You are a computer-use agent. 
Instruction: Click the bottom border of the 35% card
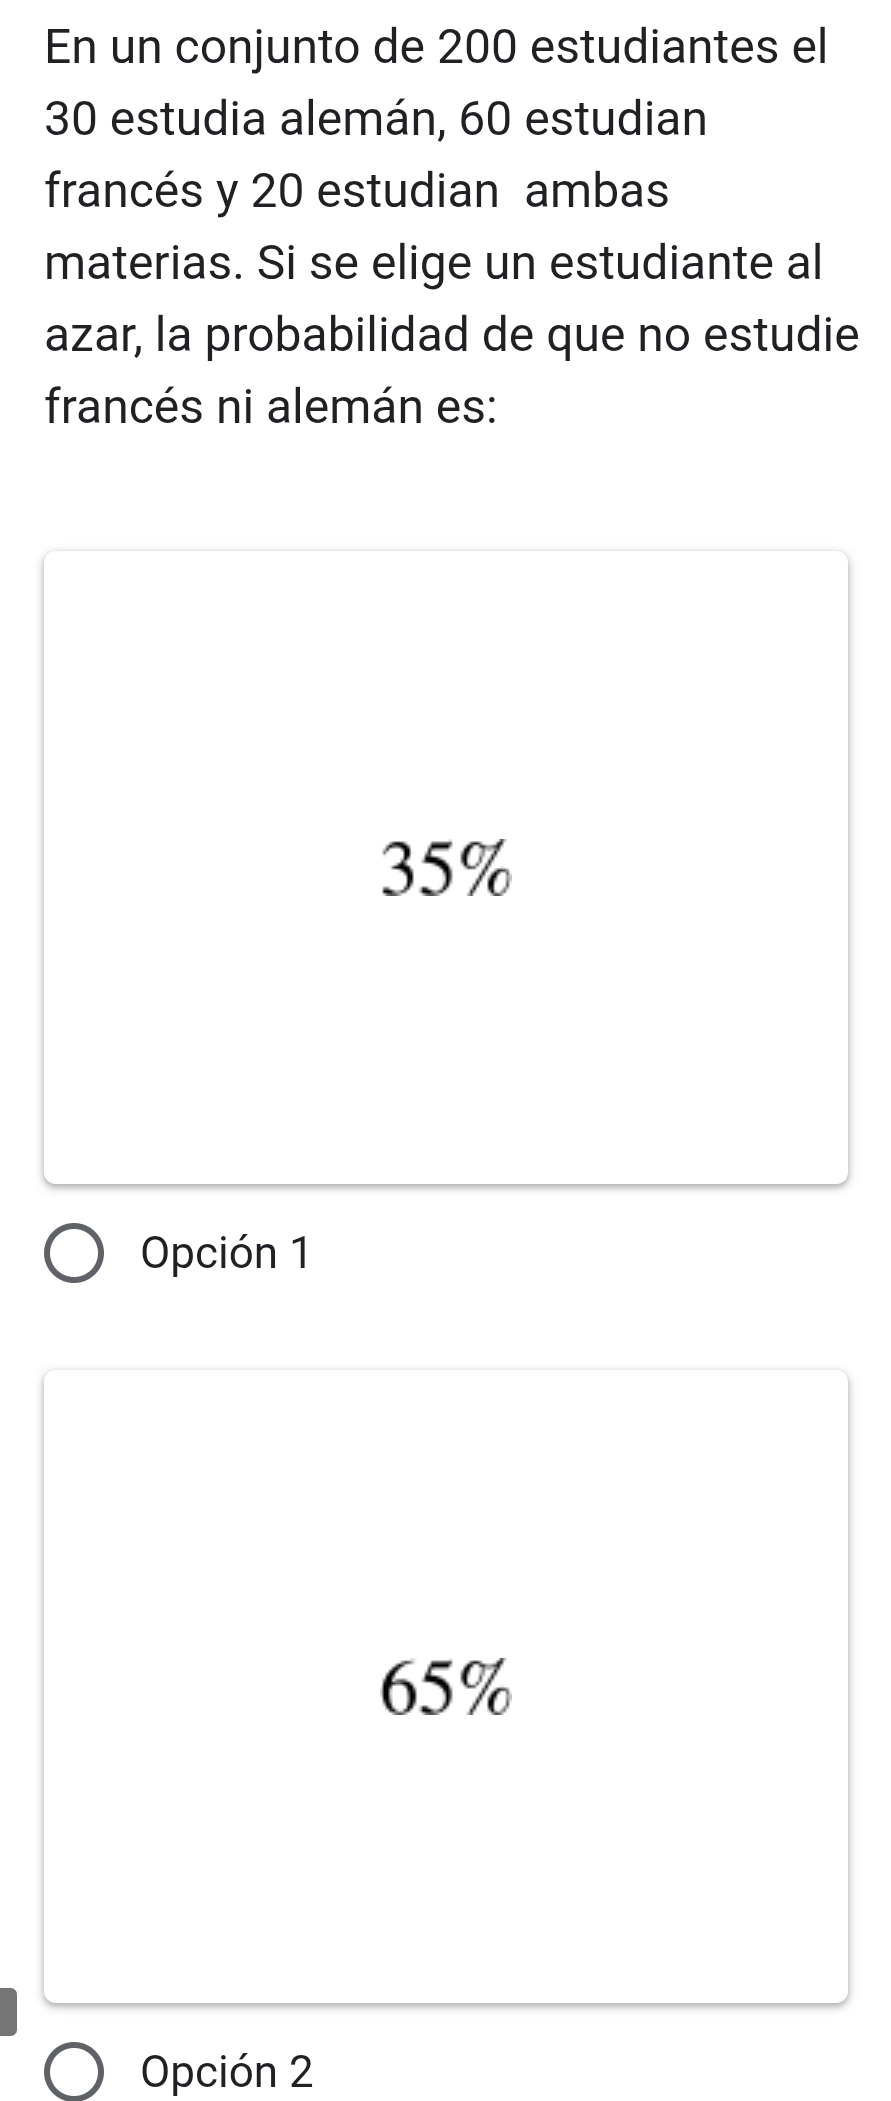(446, 1182)
